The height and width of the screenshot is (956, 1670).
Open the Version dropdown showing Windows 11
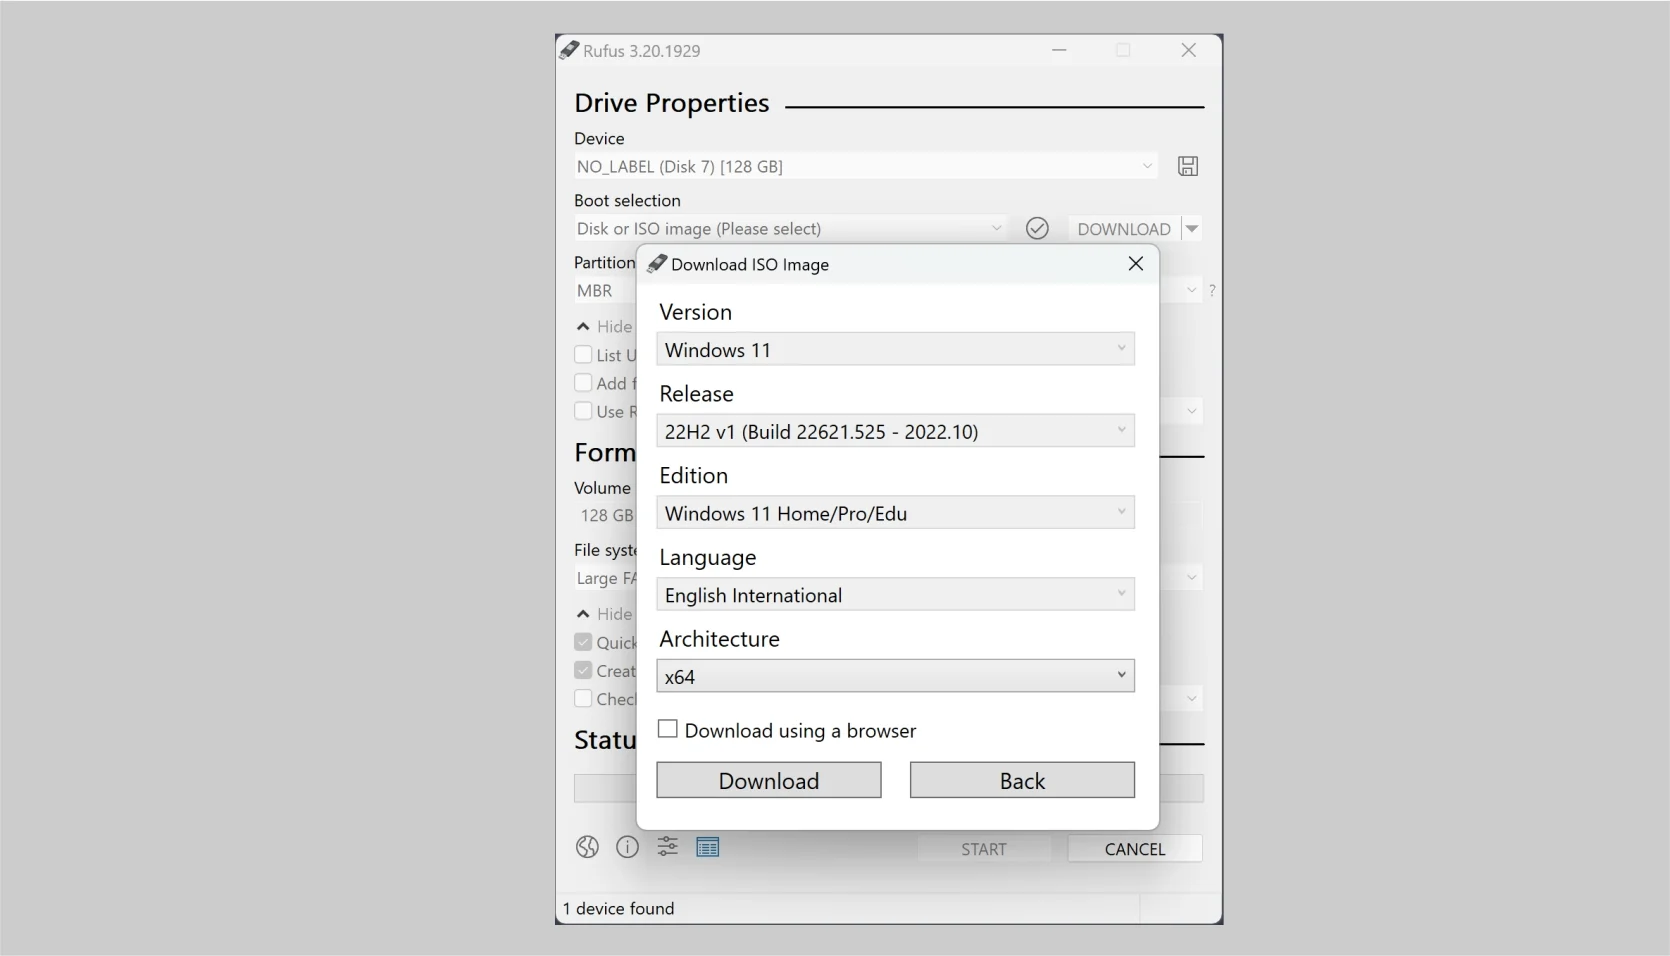(895, 349)
